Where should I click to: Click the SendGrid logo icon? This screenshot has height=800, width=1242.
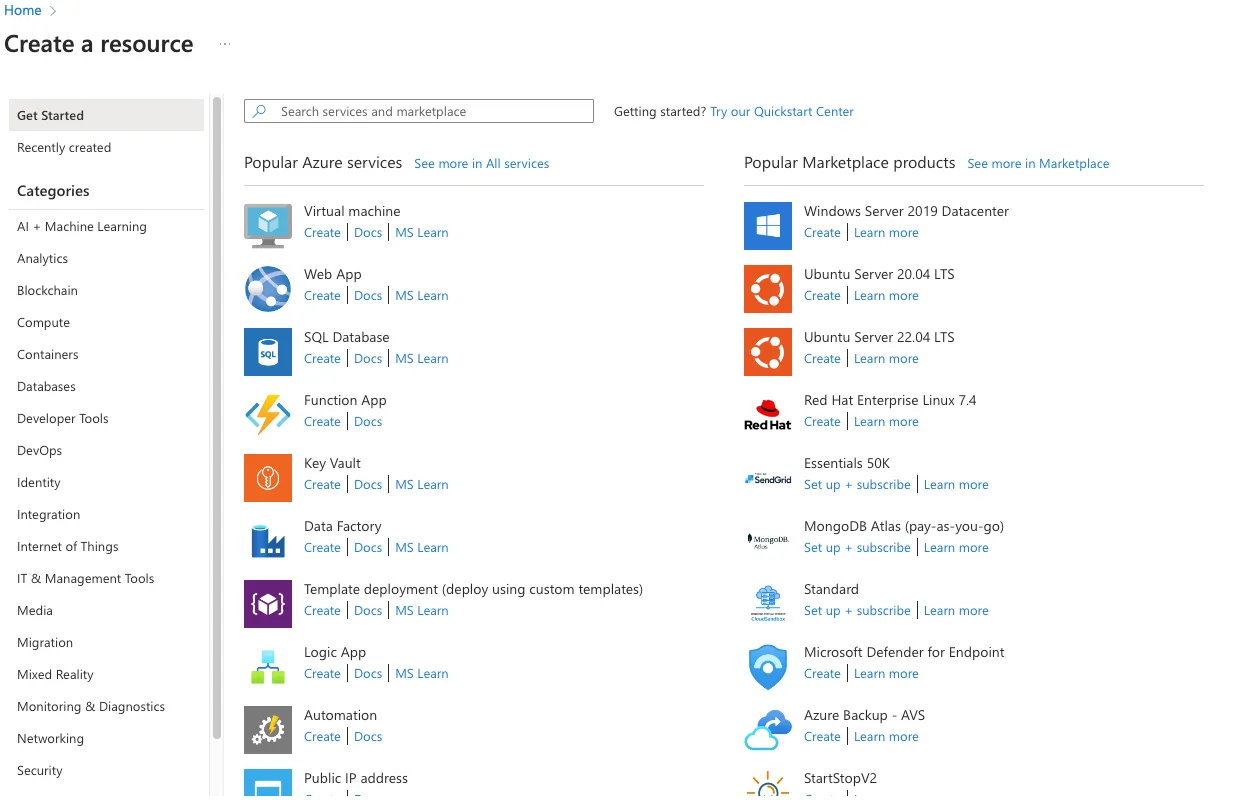[x=768, y=478]
